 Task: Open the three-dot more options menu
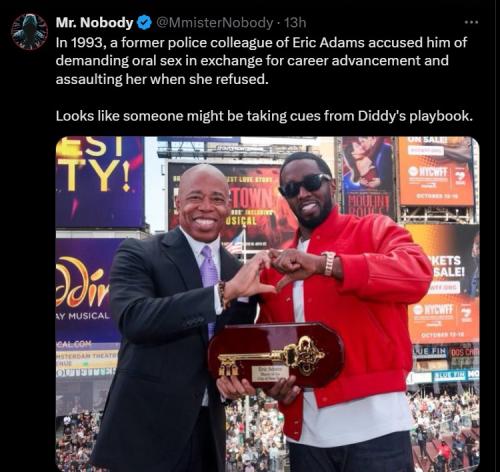(x=471, y=23)
